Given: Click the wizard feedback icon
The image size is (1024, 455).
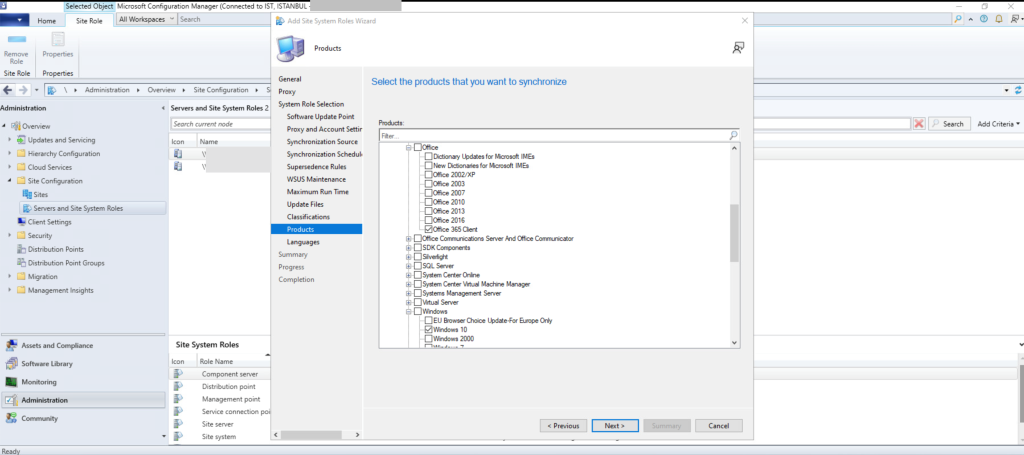Looking at the screenshot, I should click(738, 47).
